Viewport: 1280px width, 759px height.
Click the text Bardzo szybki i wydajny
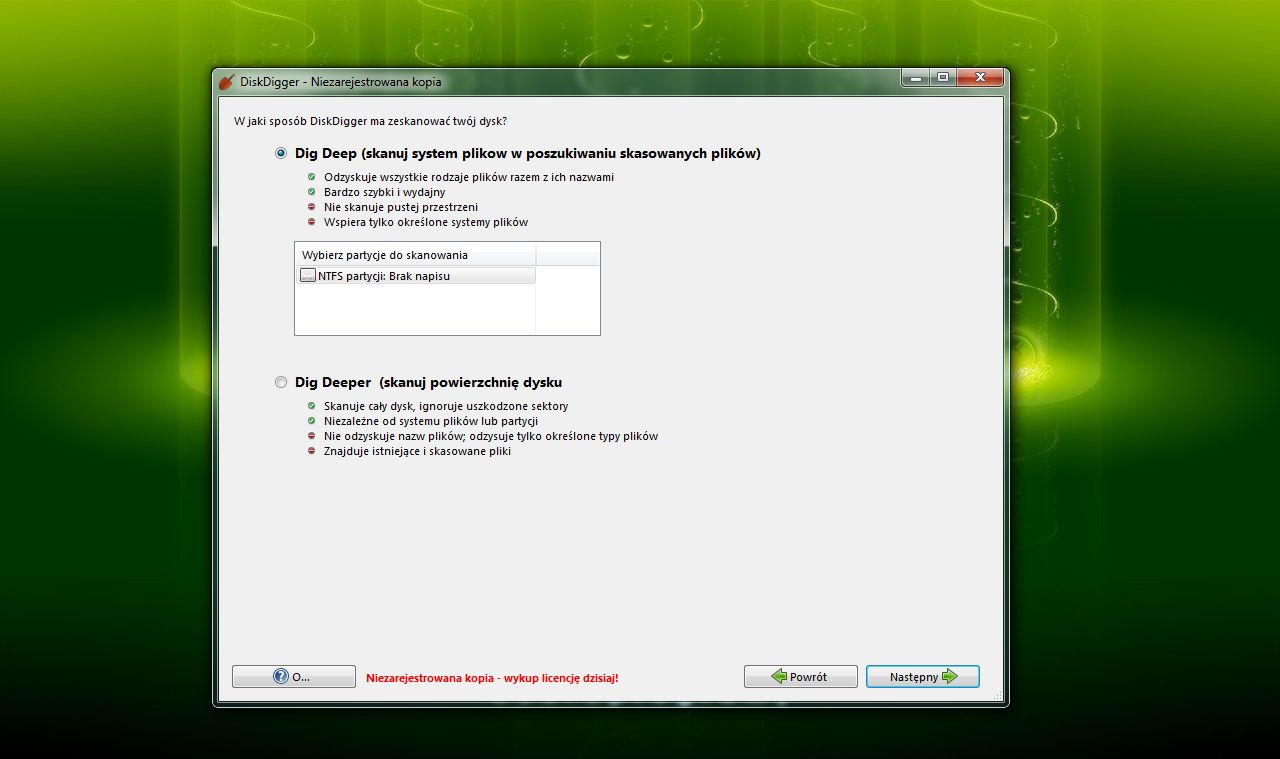tap(385, 192)
